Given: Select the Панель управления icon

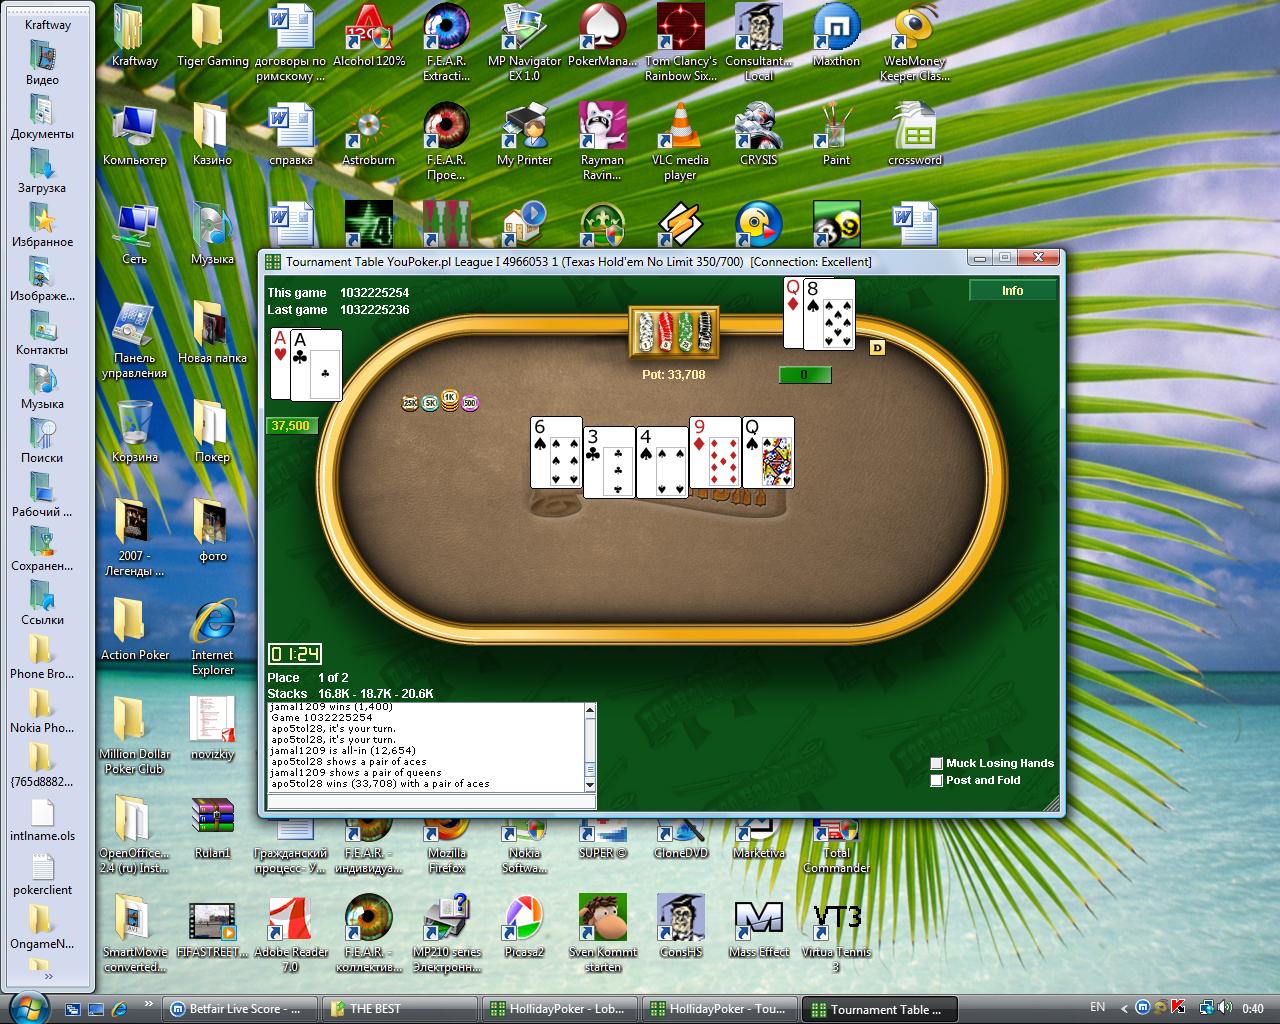Looking at the screenshot, I should point(134,340).
